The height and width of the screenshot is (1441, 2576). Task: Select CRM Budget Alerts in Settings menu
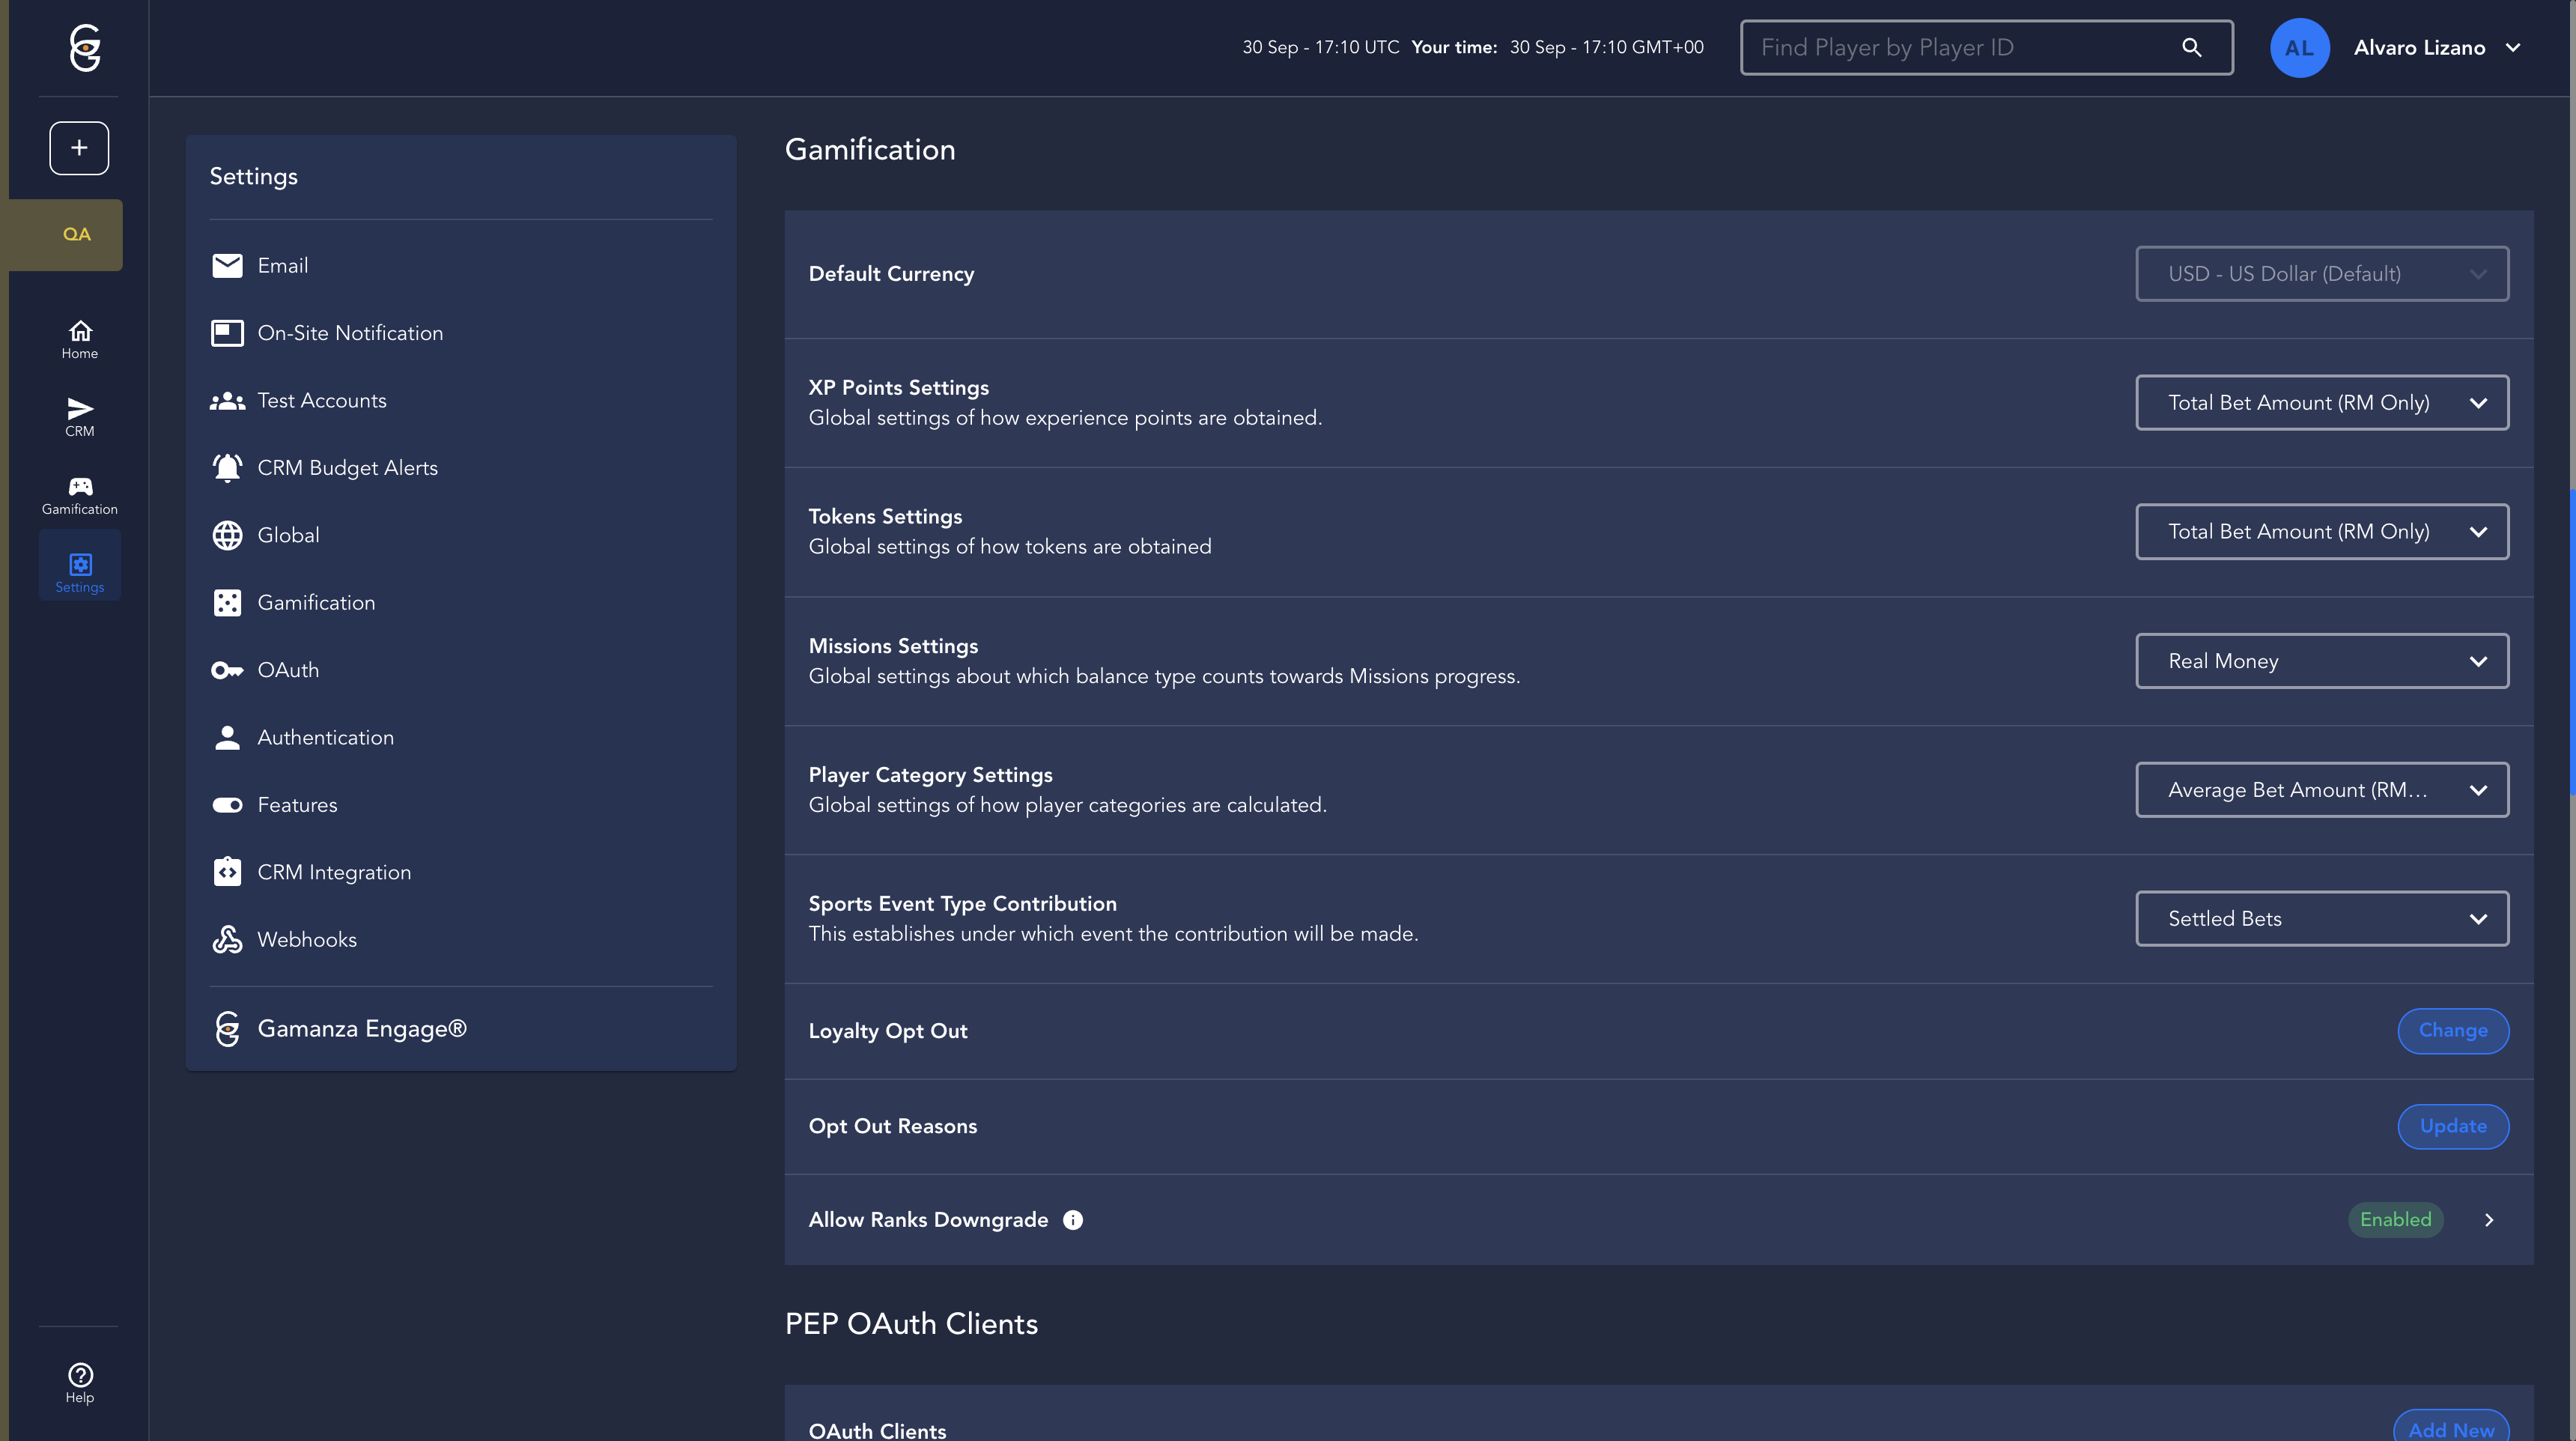click(347, 468)
